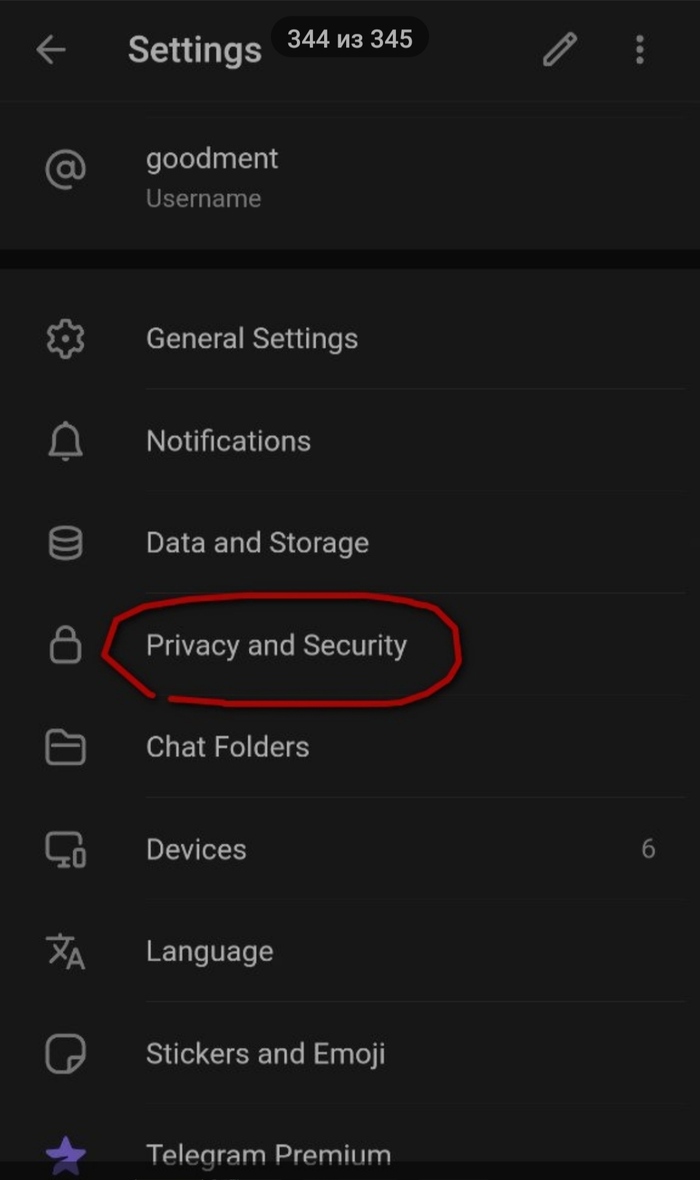Tap the Data and Storage database icon
Viewport: 700px width, 1180px height.
(66, 543)
